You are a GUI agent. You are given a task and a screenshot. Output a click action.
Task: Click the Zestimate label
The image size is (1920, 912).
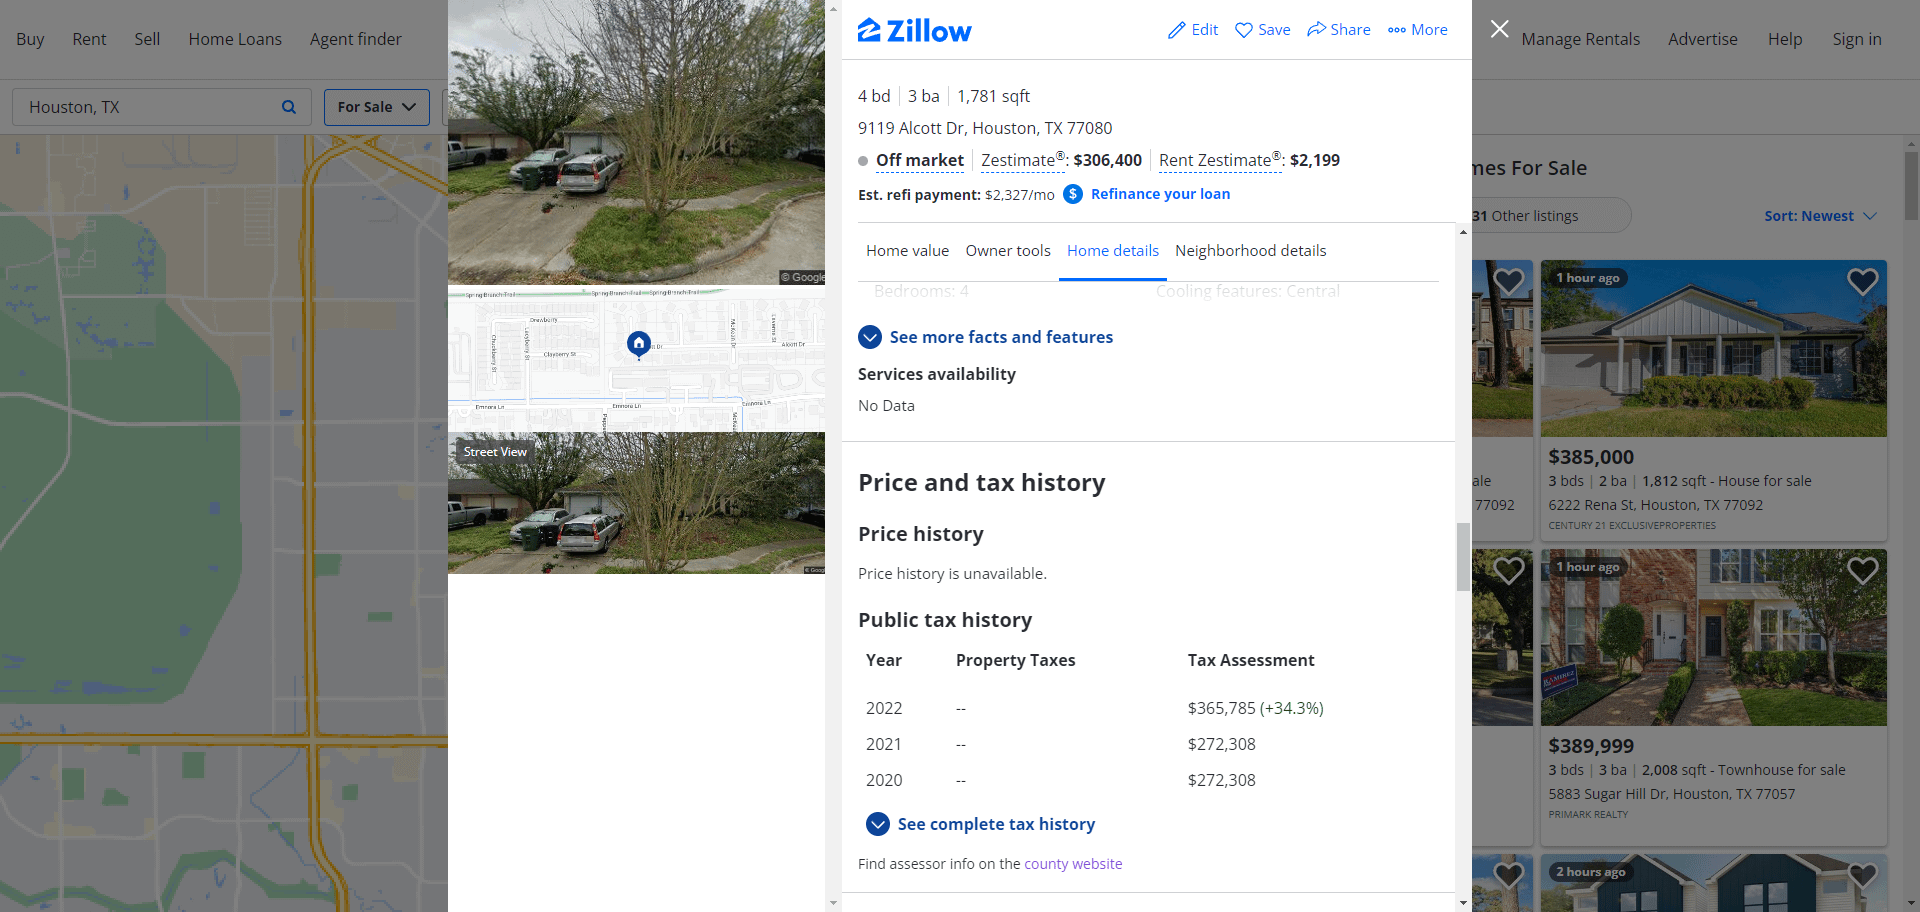coord(1022,160)
